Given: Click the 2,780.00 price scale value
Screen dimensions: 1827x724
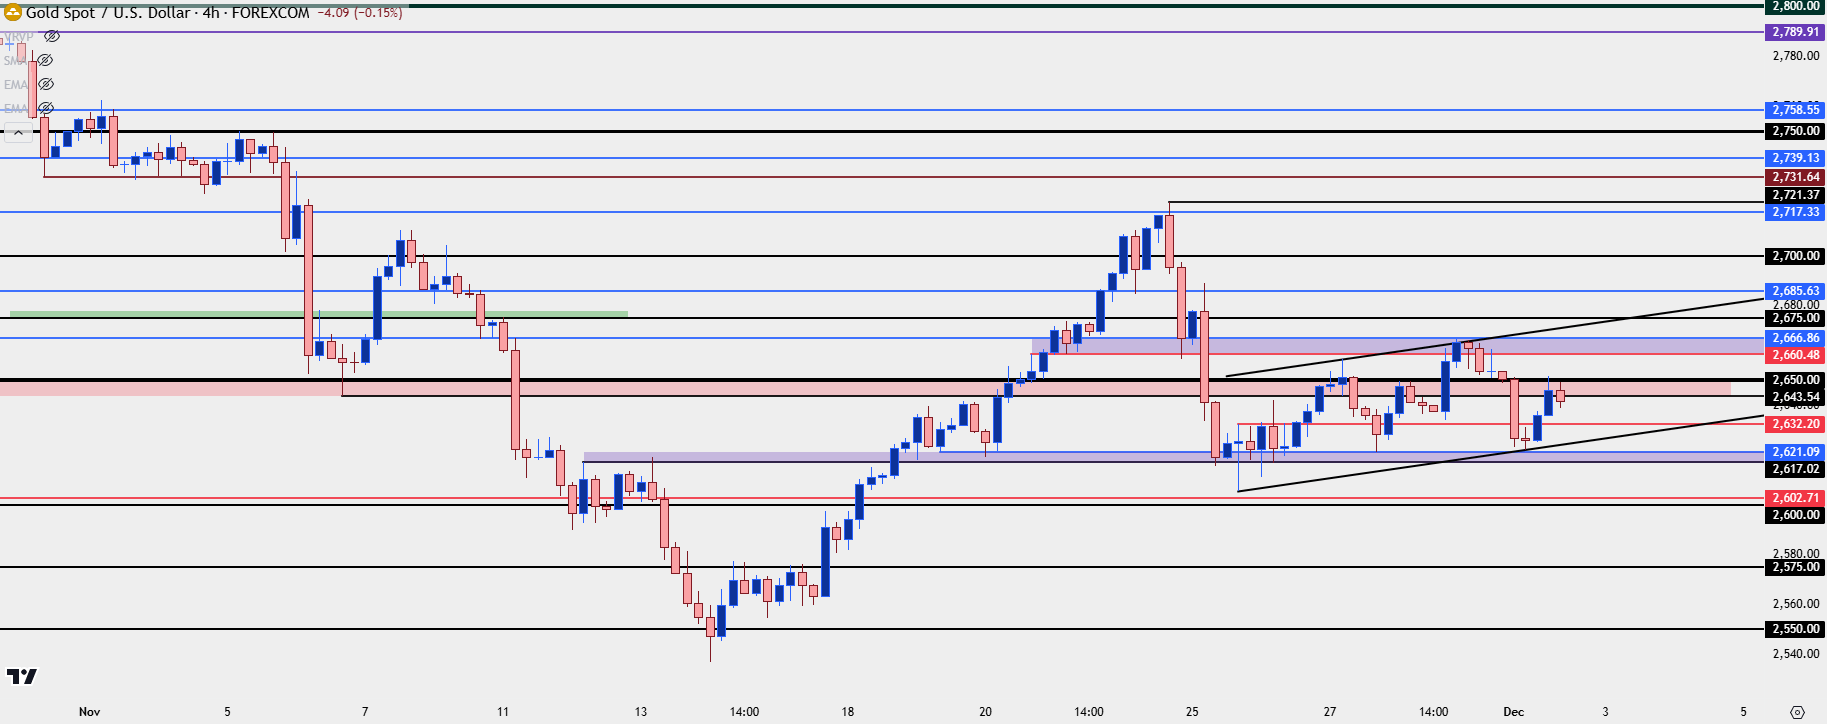Looking at the screenshot, I should pos(1796,56).
